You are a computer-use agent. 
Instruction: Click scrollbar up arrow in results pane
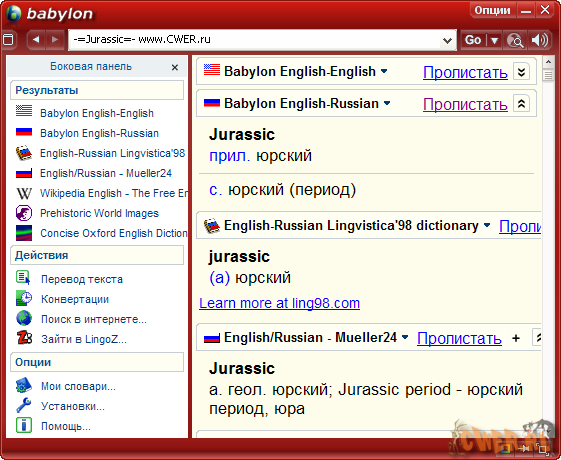(x=548, y=62)
